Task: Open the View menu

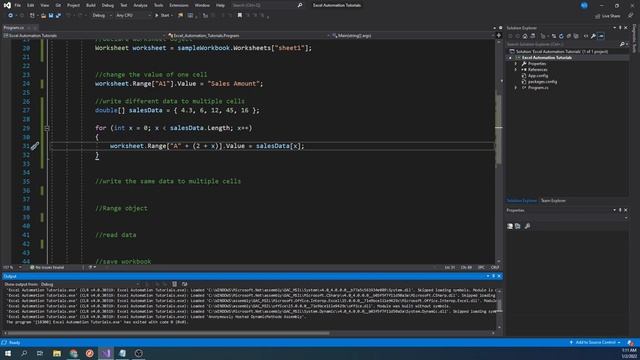Action: click(44, 5)
